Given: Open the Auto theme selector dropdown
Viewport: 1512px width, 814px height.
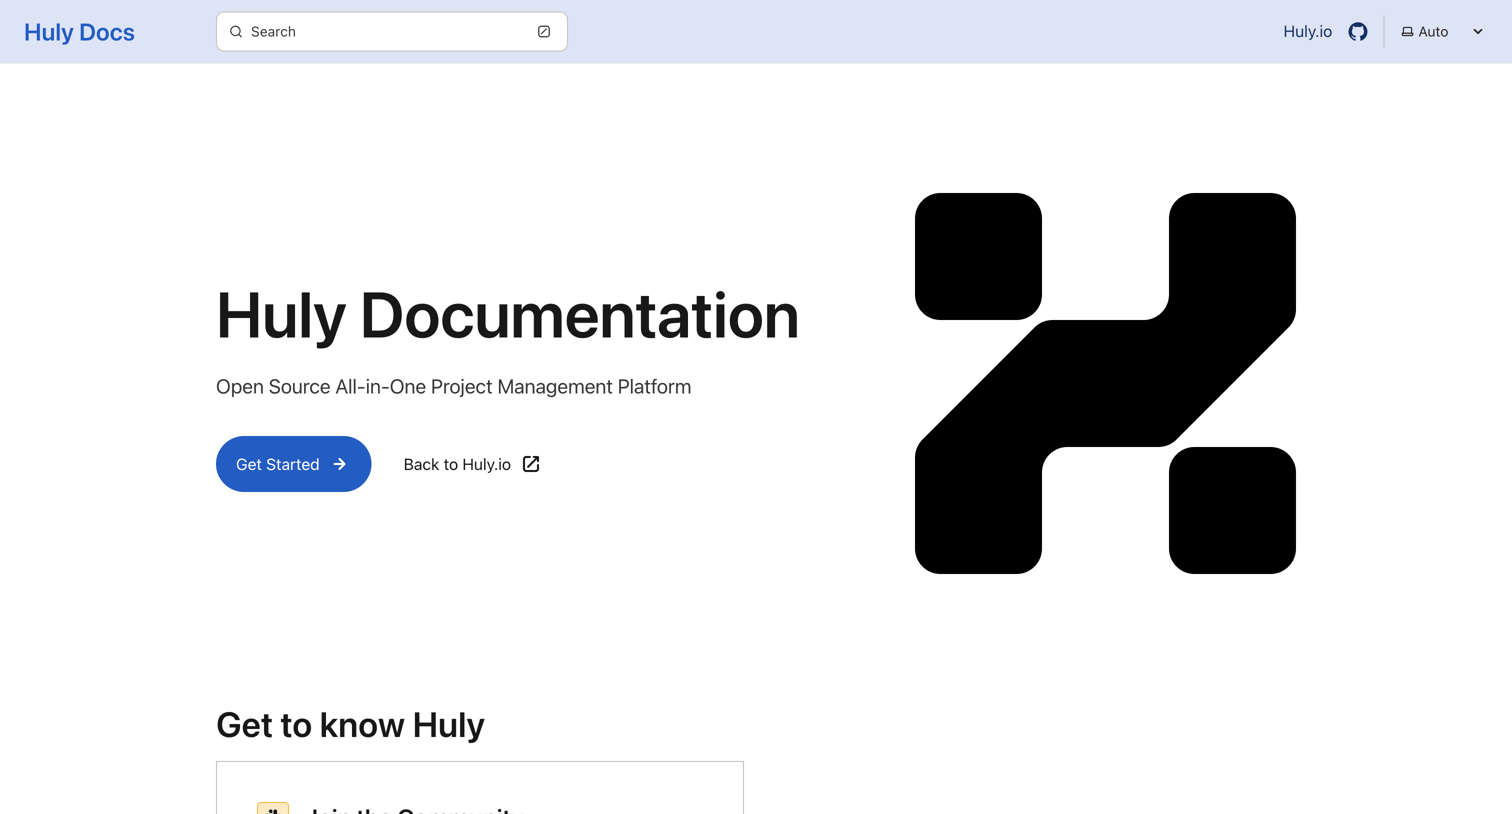Looking at the screenshot, I should (x=1443, y=32).
